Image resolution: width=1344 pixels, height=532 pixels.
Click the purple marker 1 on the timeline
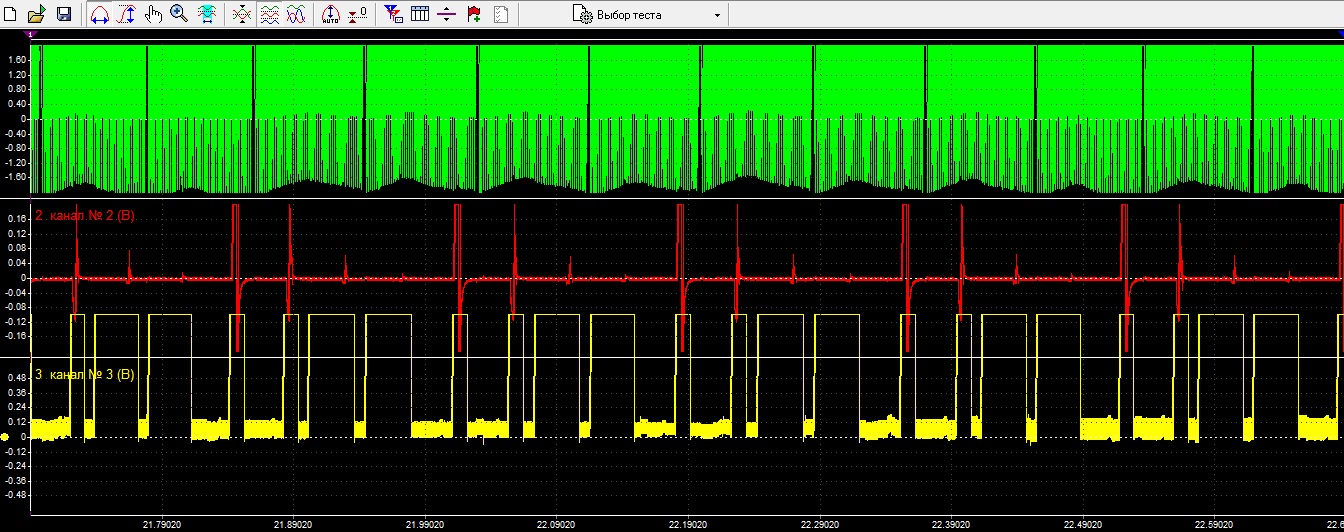click(x=29, y=34)
